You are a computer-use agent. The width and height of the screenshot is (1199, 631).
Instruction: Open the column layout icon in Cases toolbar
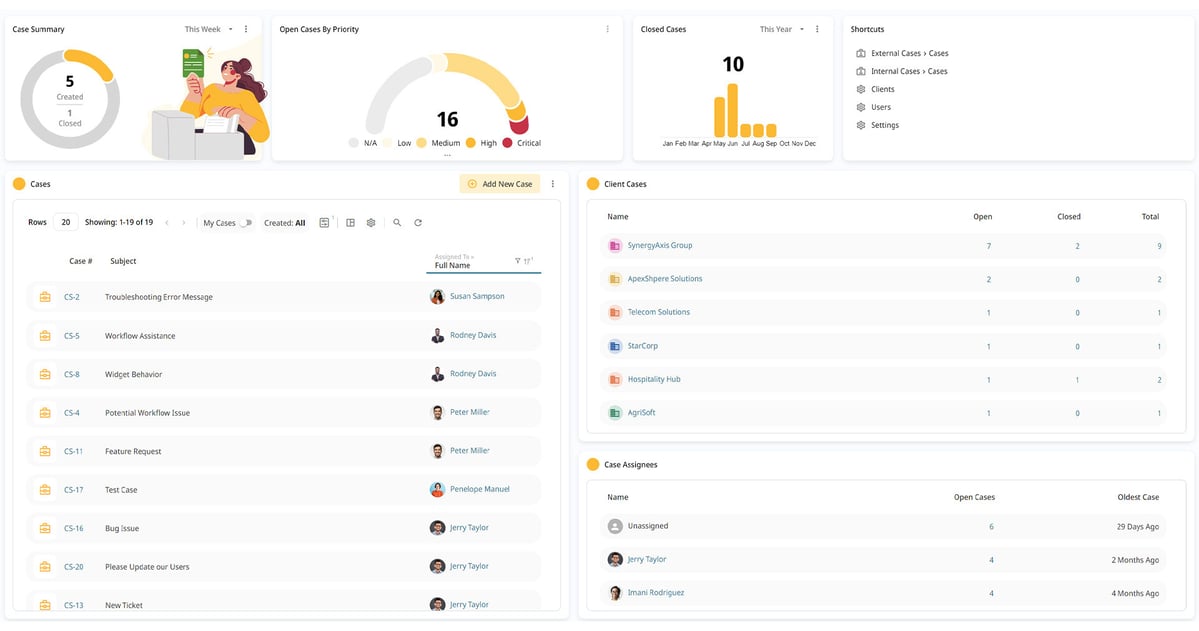coord(351,223)
